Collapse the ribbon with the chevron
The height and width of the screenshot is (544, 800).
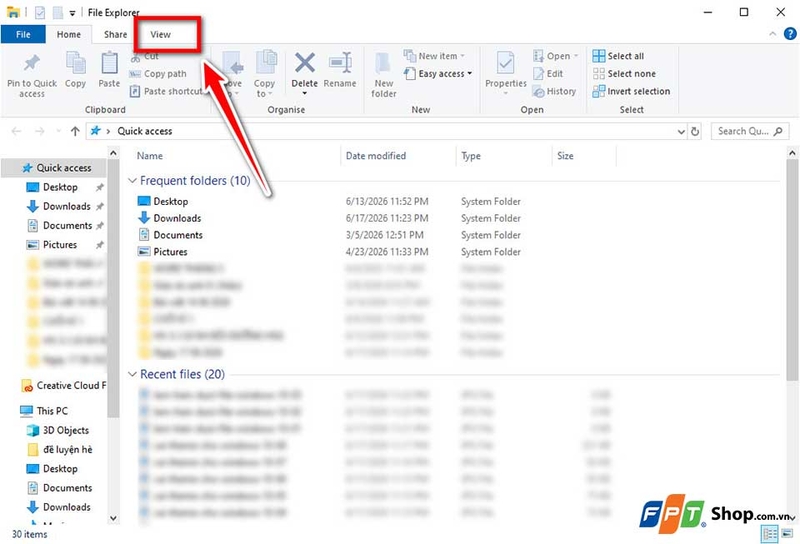(772, 34)
